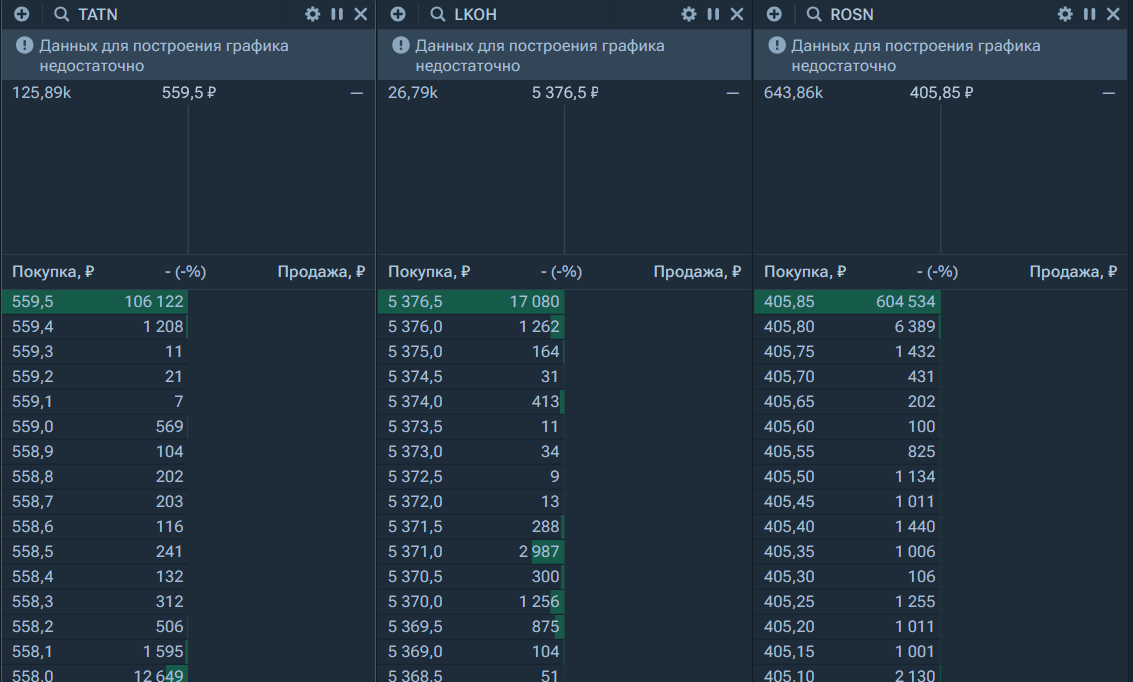Click the - (-%) header in ROSN panel
Image resolution: width=1133 pixels, height=682 pixels.
point(937,272)
